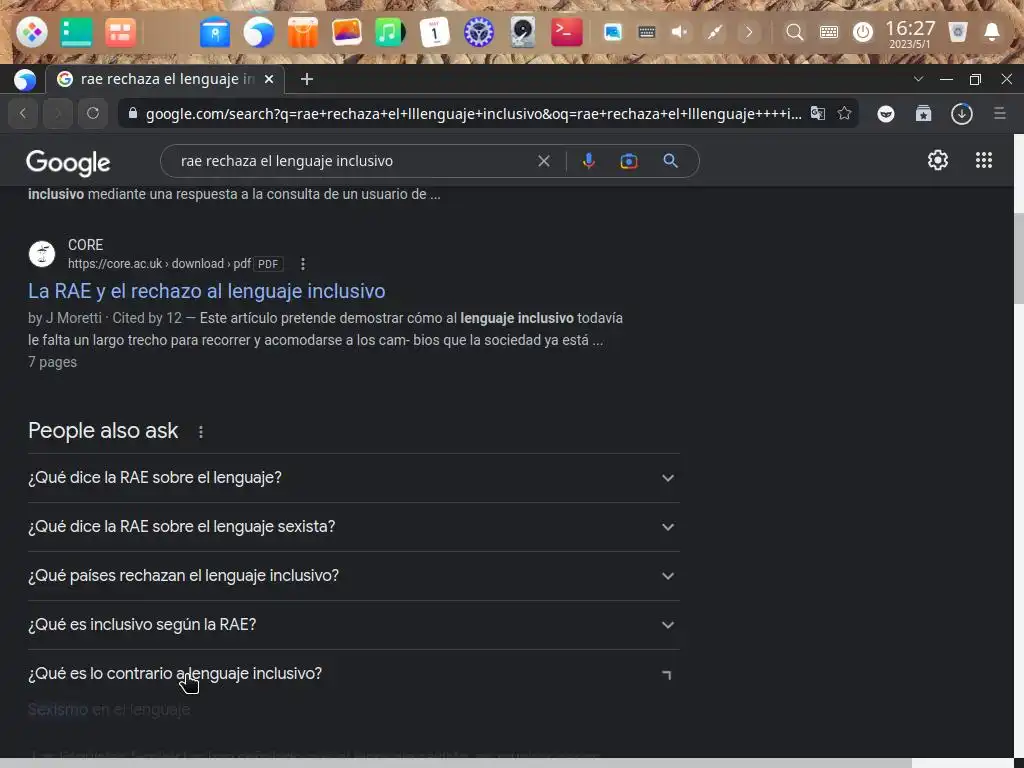Expand '¿Qué países rechazan el lenguaje inclusivo?'

353,575
